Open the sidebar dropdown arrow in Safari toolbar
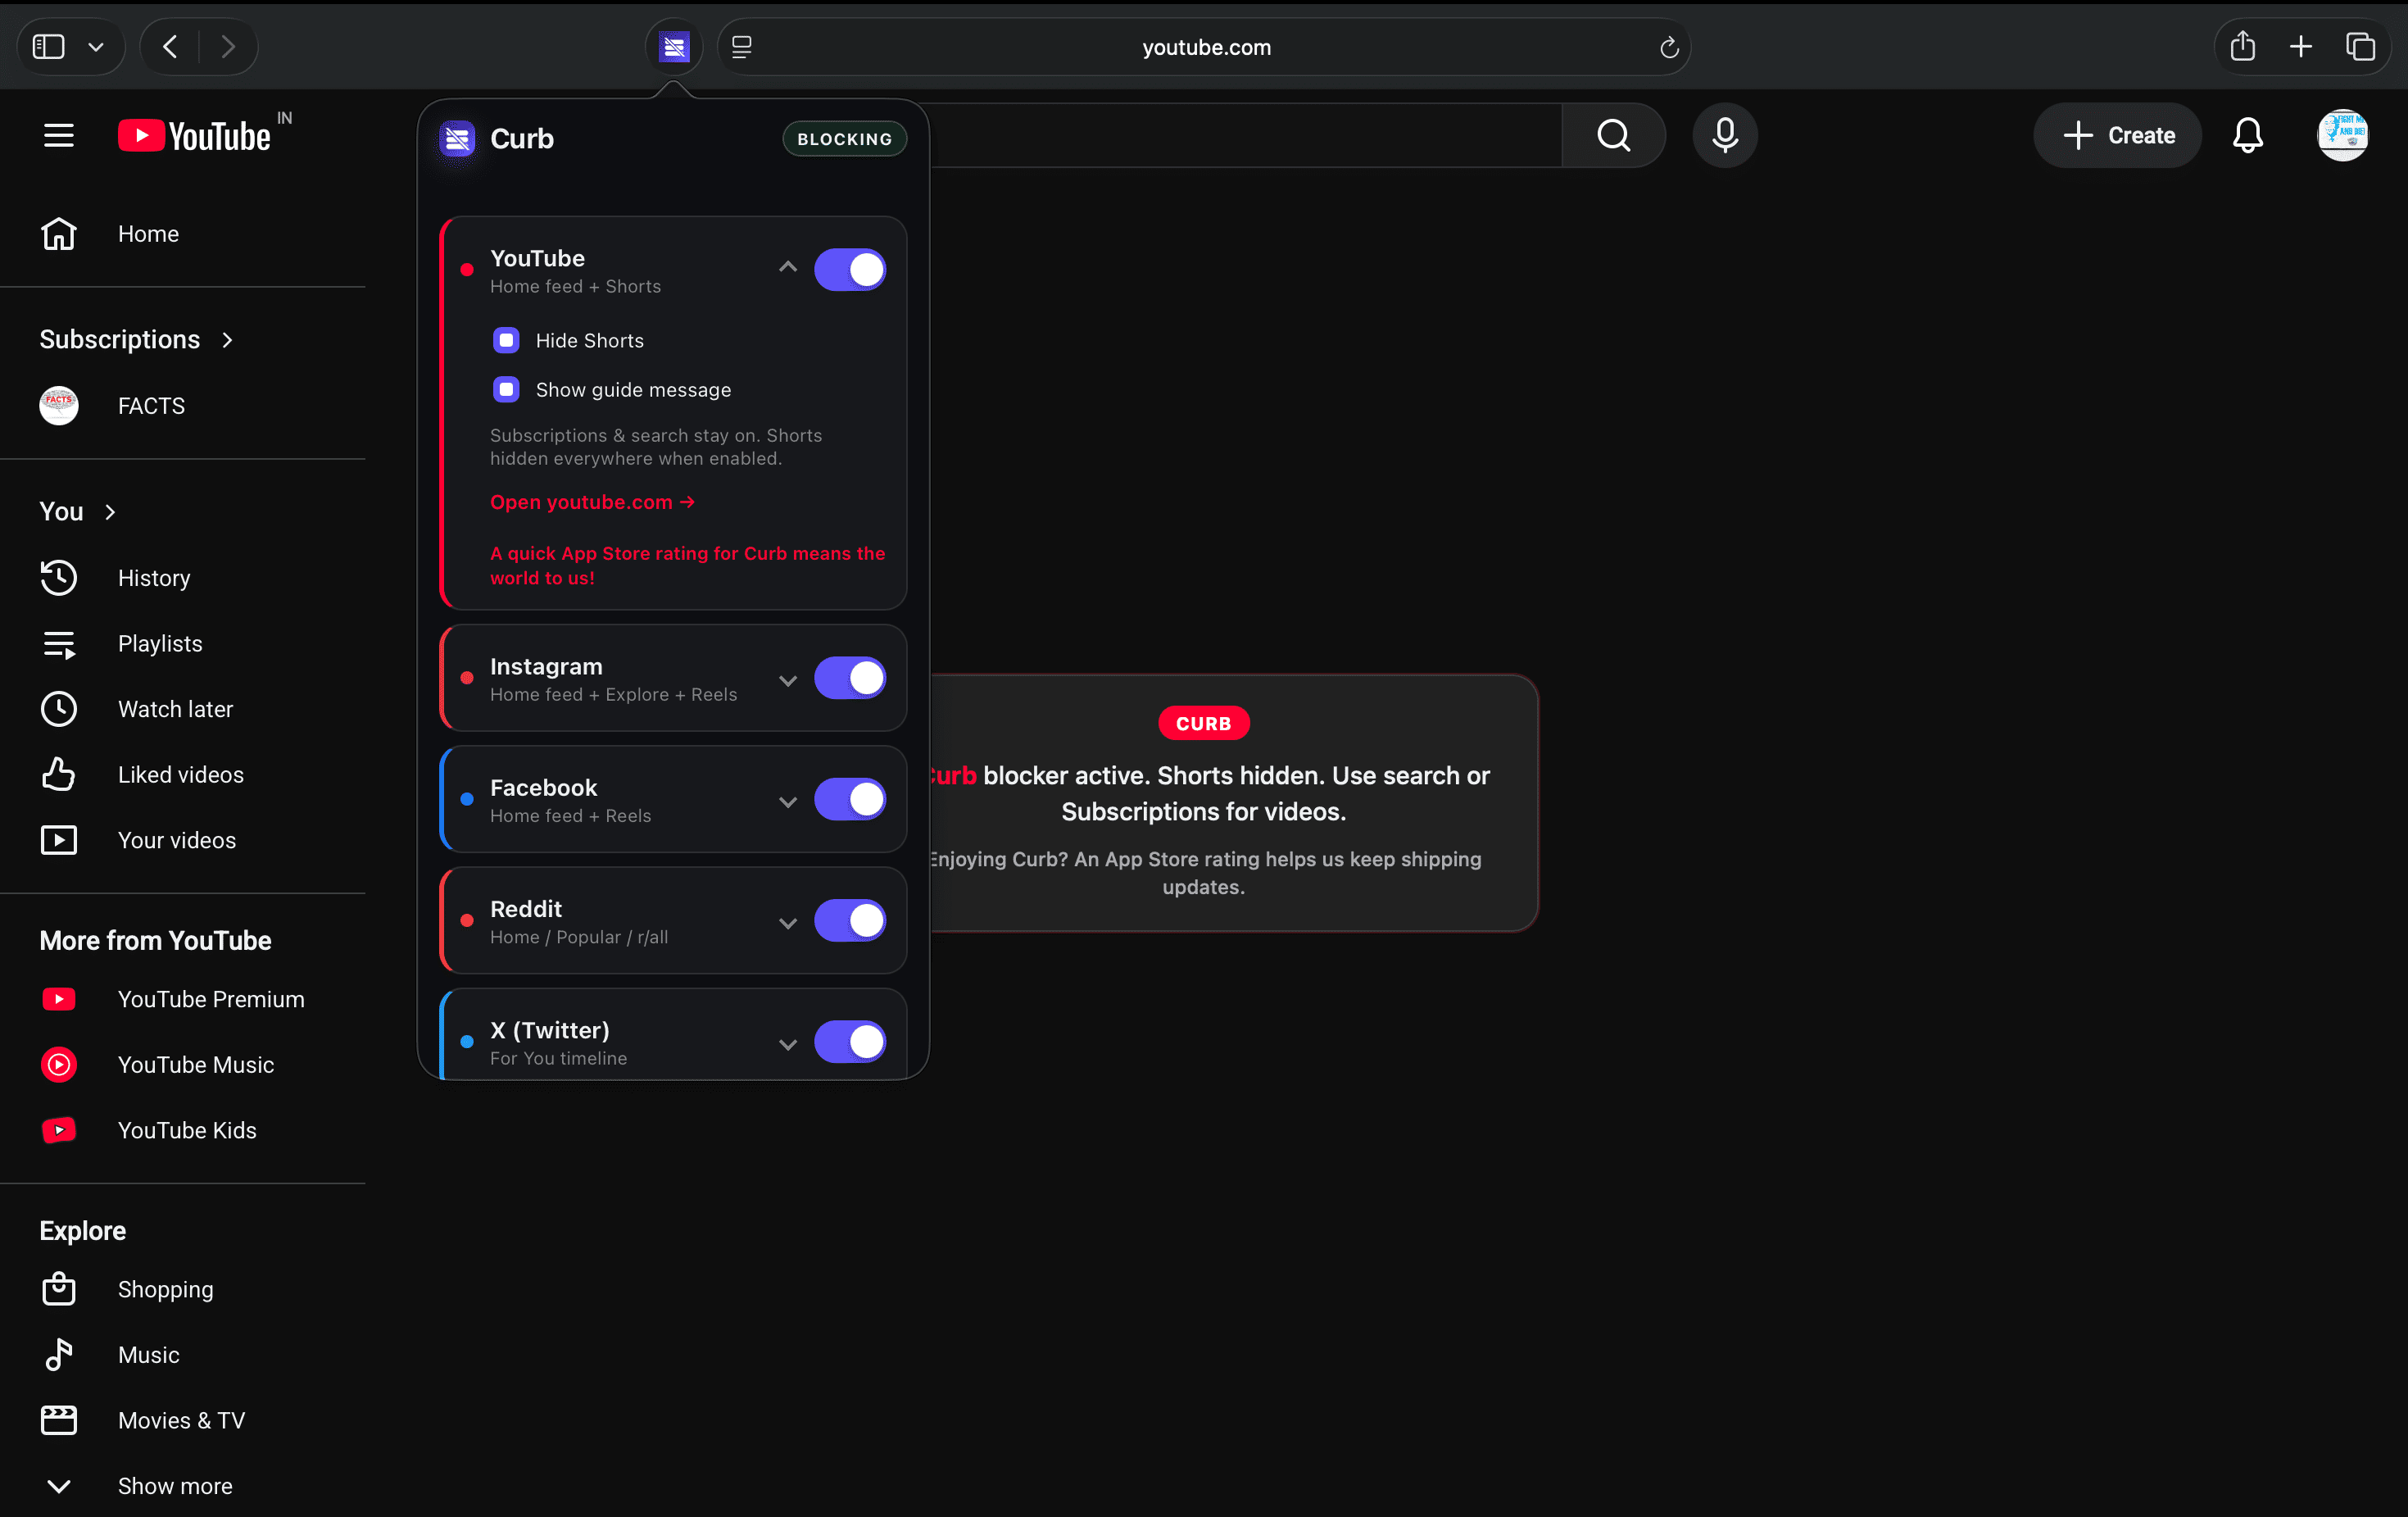The width and height of the screenshot is (2408, 1517). [96, 47]
